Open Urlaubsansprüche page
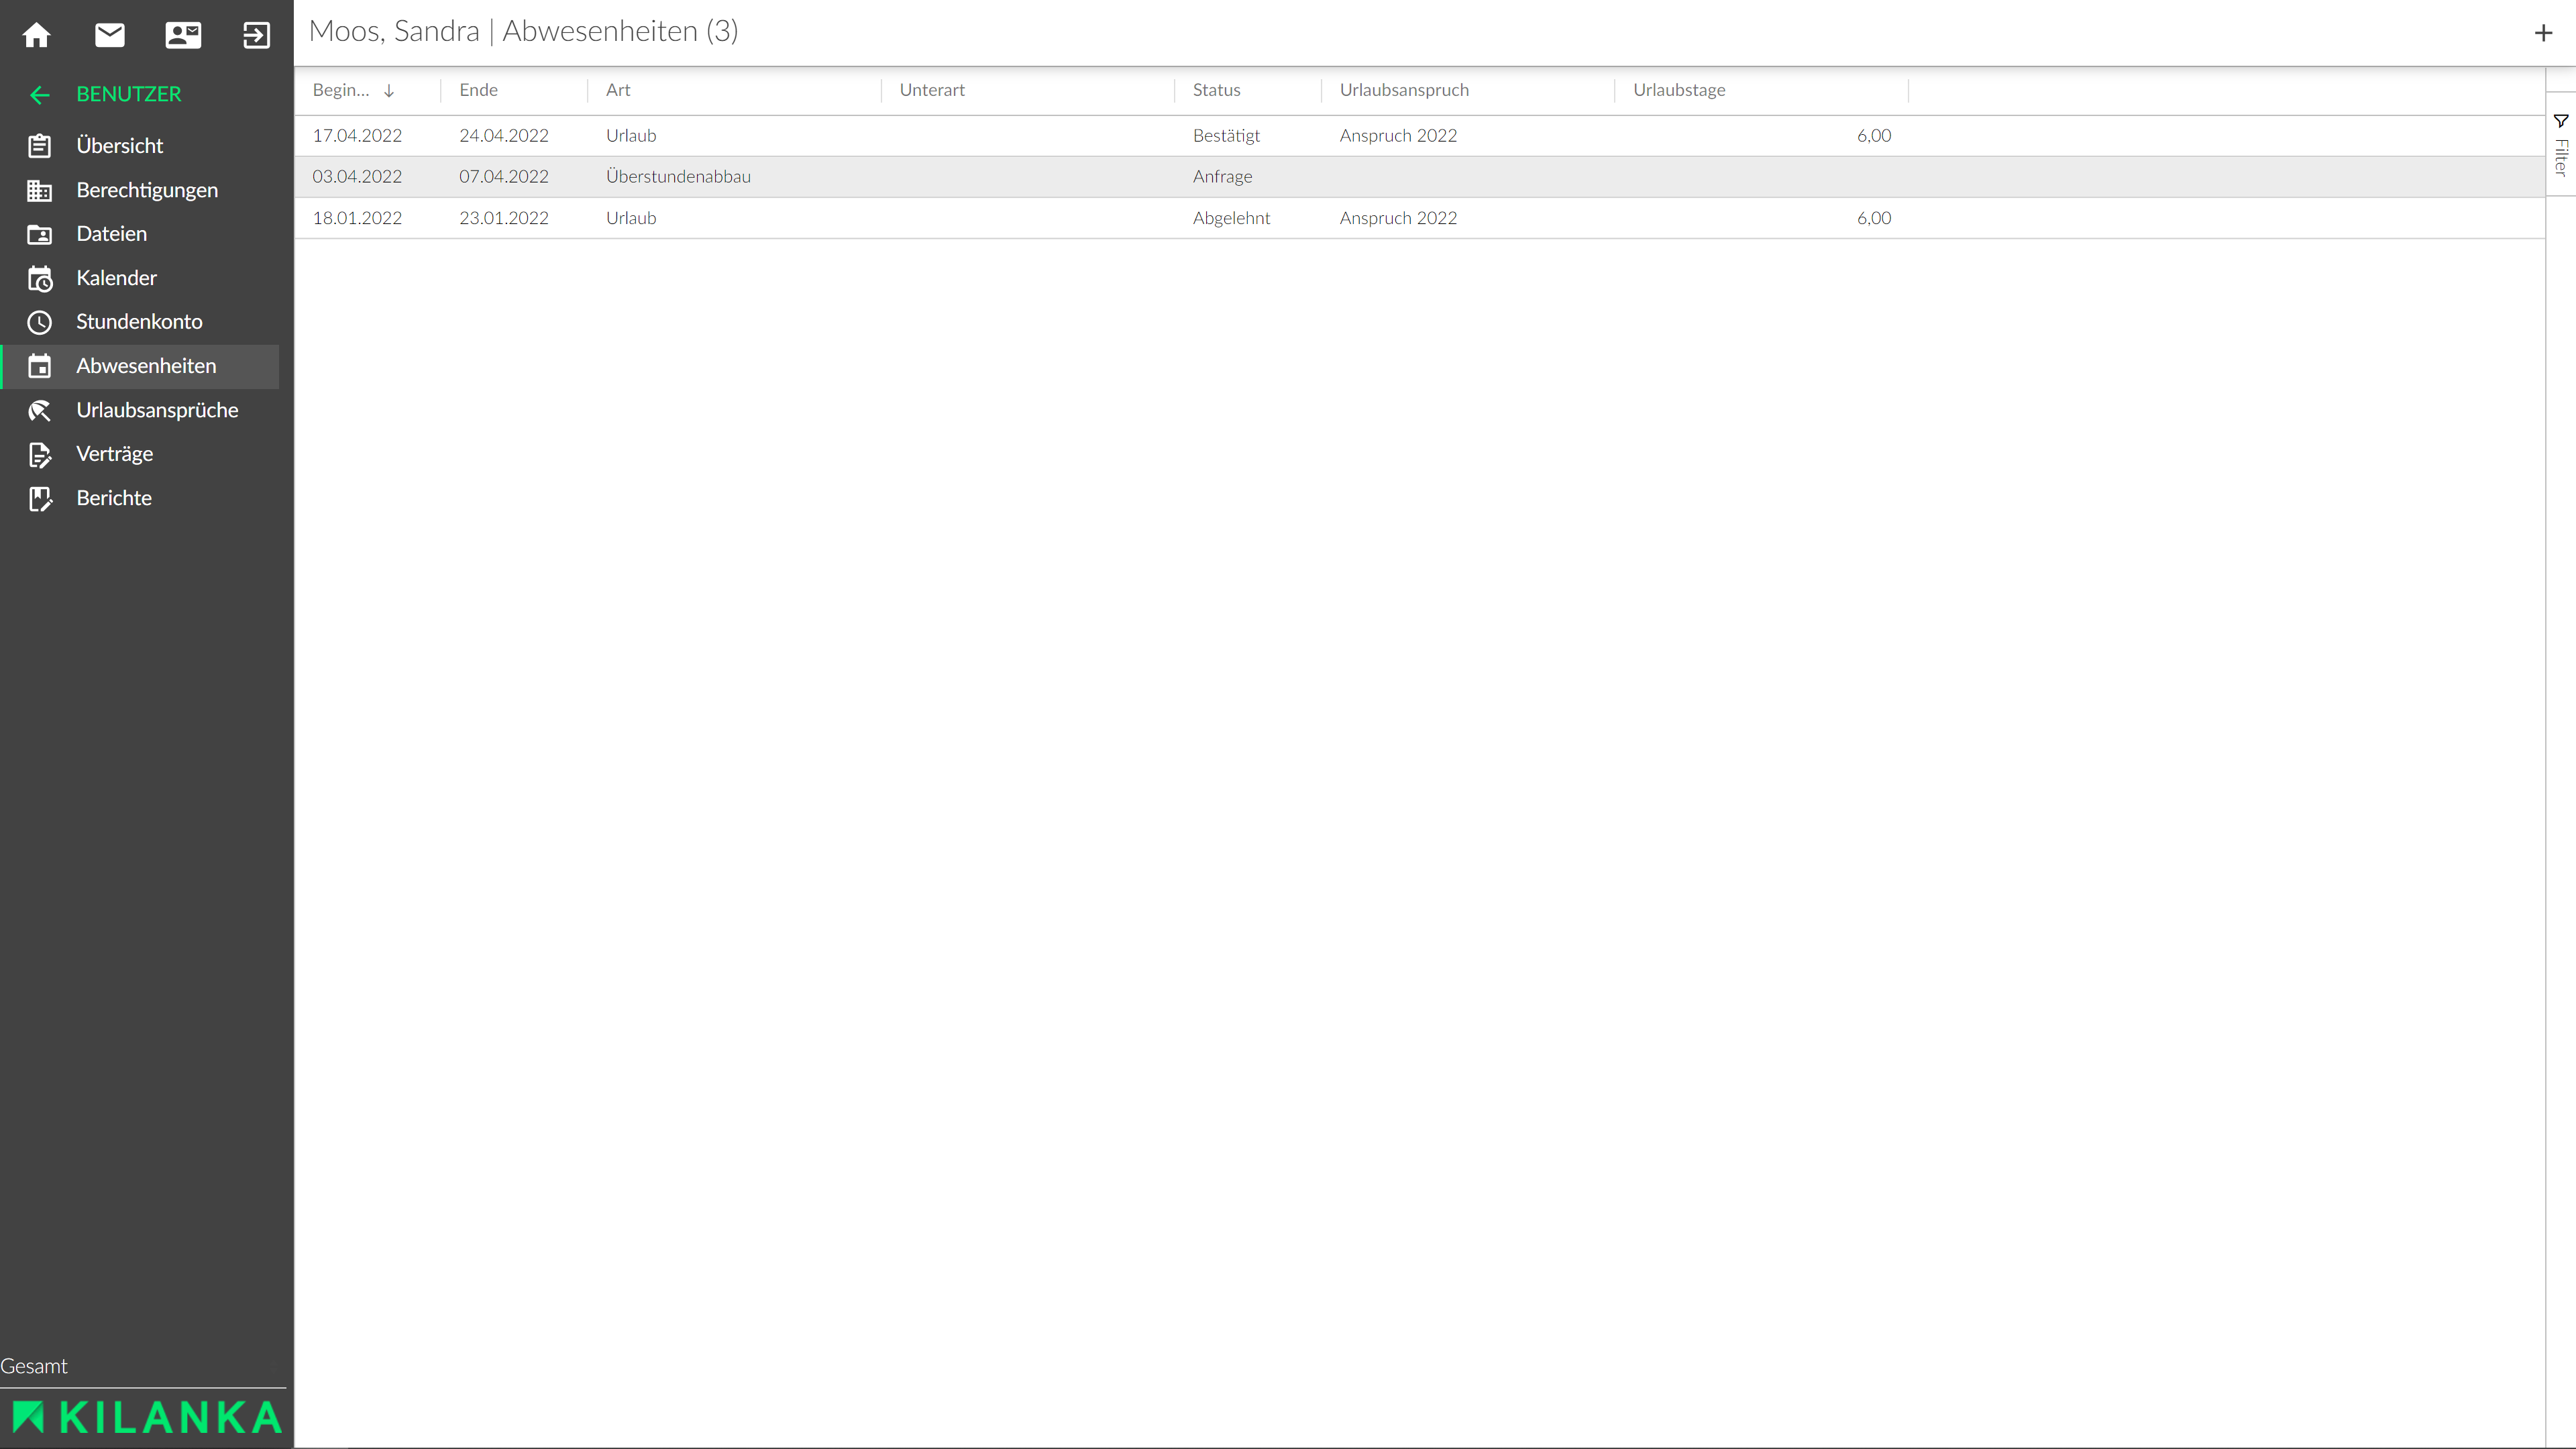Screen dimensions: 2576x1449 [x=157, y=410]
